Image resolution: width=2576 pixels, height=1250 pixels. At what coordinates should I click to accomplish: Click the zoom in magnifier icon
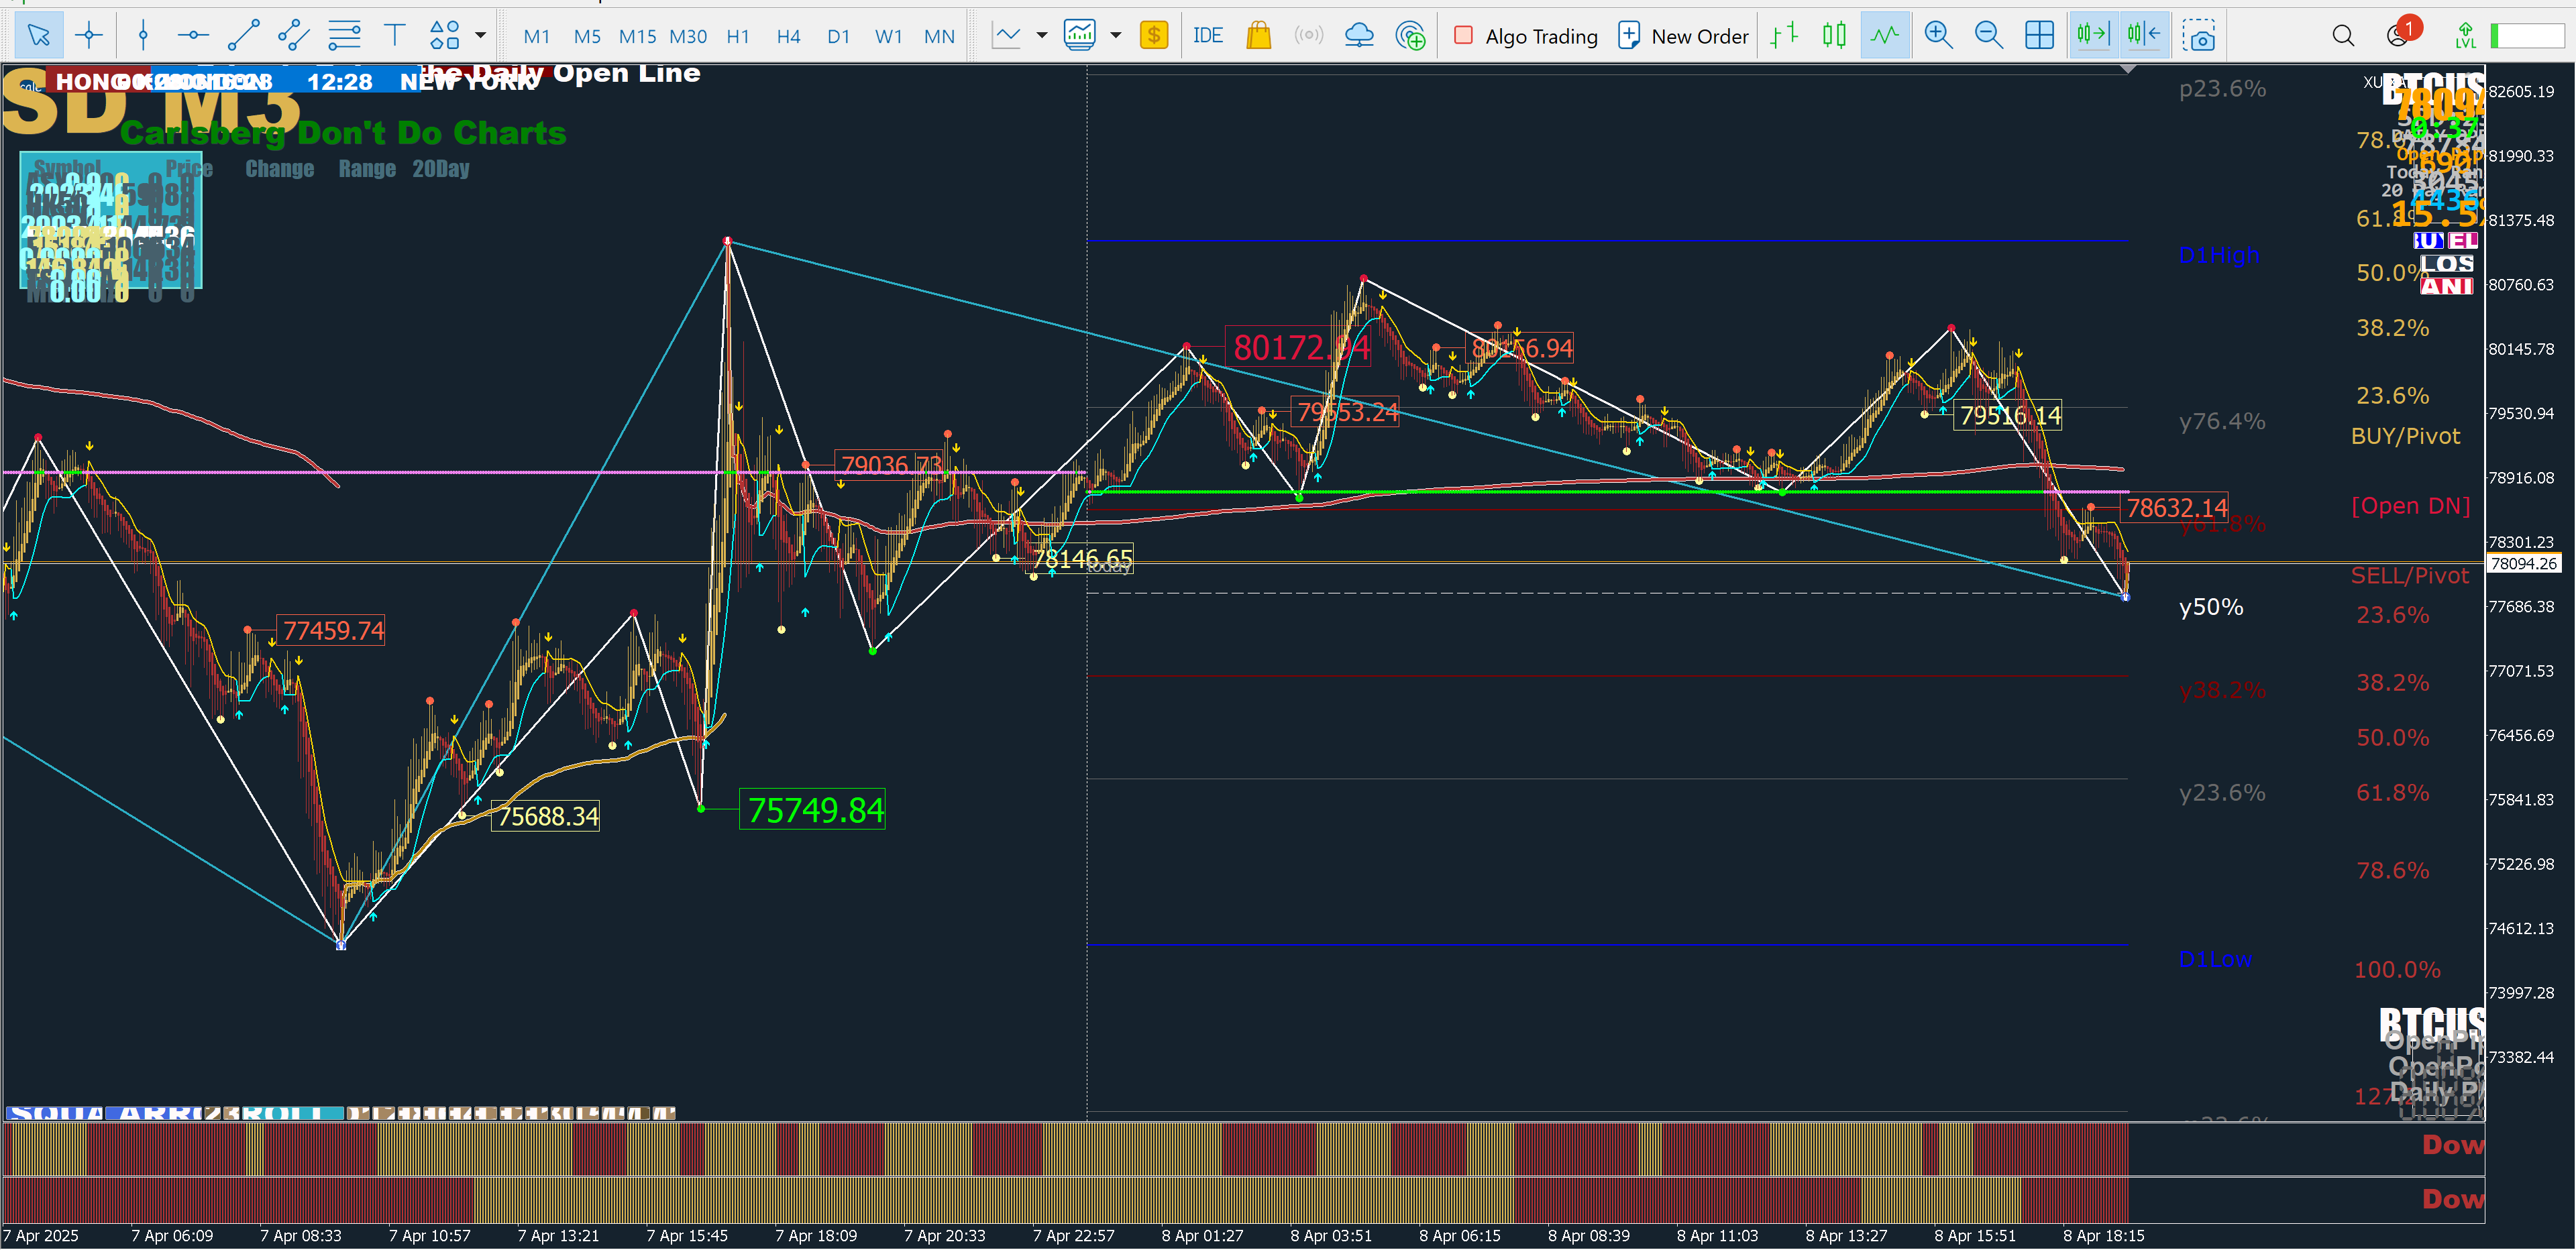(1938, 36)
